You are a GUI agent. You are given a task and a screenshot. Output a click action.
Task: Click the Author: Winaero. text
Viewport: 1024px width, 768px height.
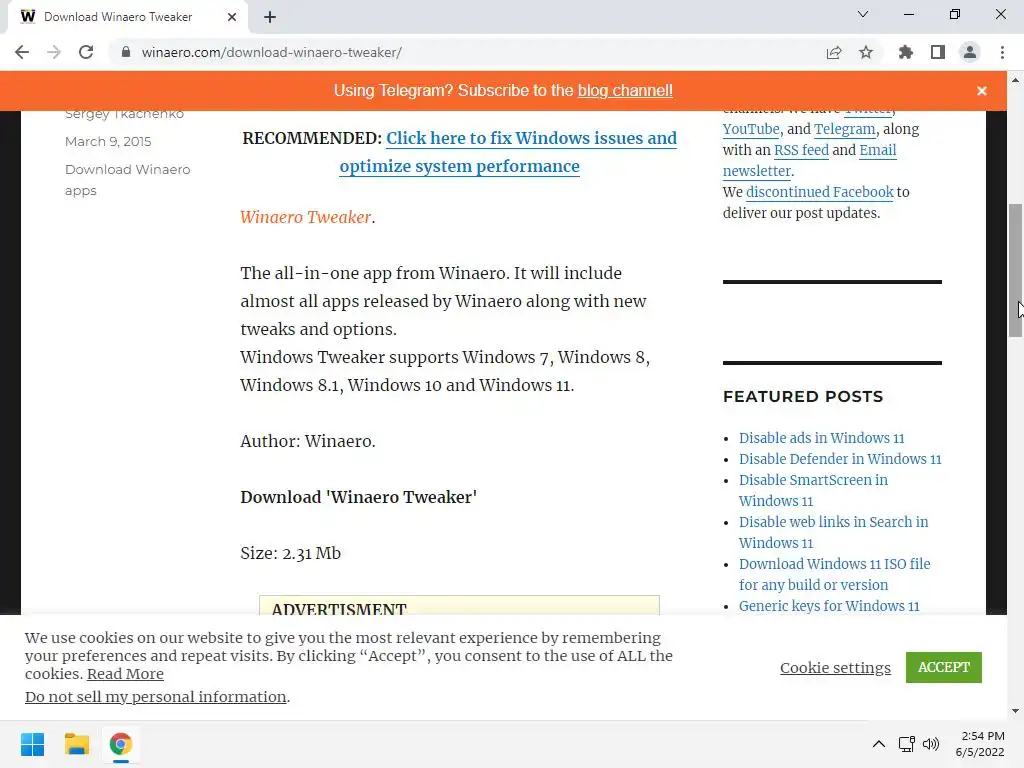click(308, 441)
